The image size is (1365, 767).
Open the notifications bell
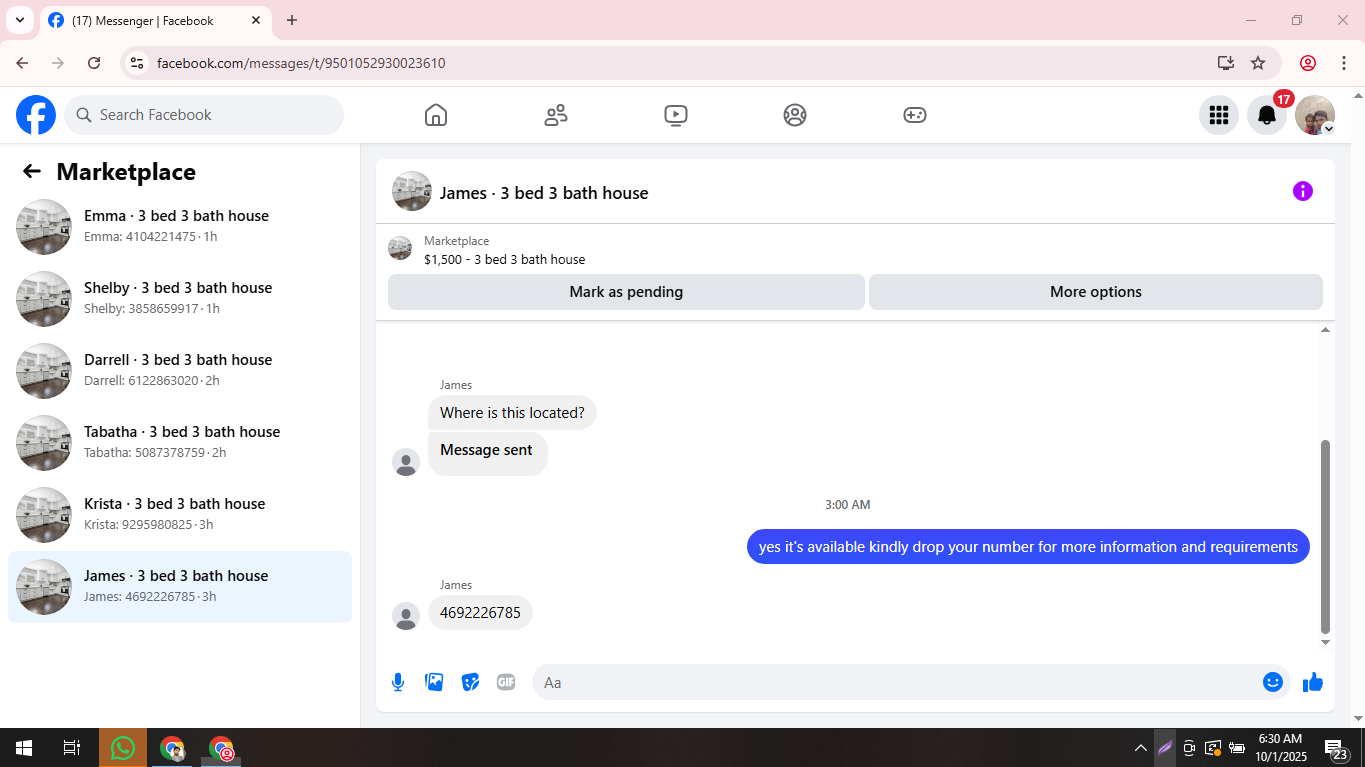(1267, 115)
